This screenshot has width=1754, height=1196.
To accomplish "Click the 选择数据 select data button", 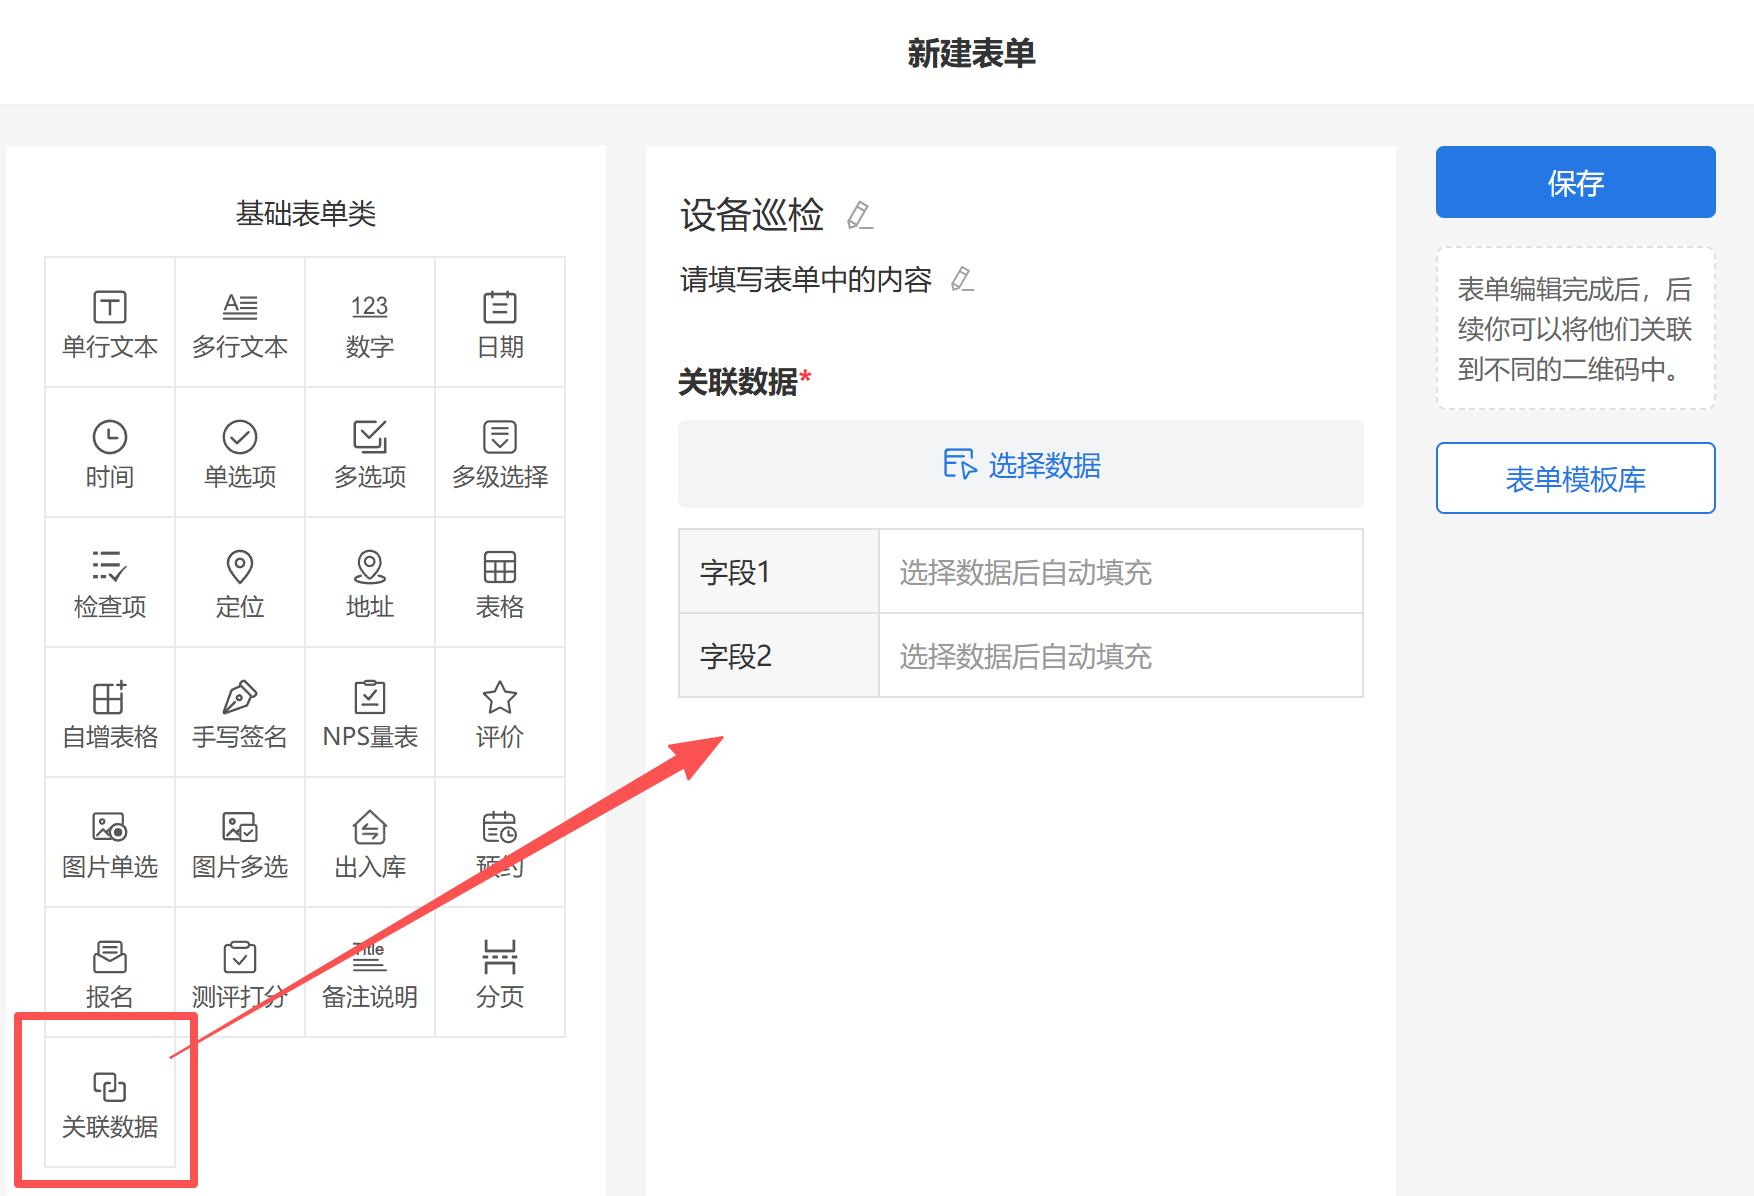I will pyautogui.click(x=1021, y=464).
